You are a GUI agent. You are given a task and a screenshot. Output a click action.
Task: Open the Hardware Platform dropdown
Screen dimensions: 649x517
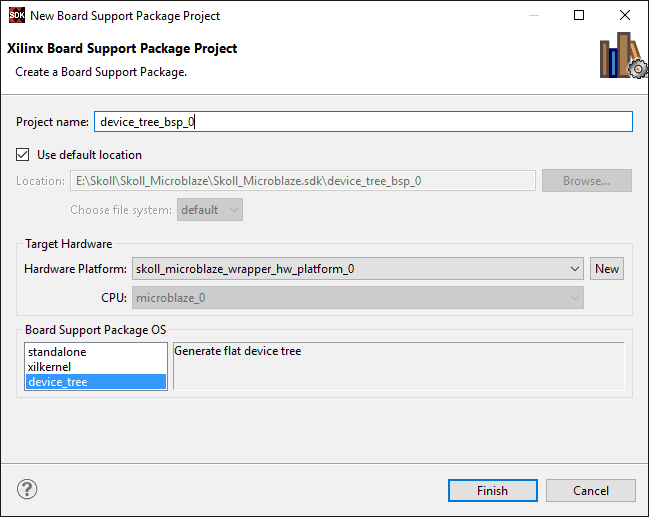573,268
